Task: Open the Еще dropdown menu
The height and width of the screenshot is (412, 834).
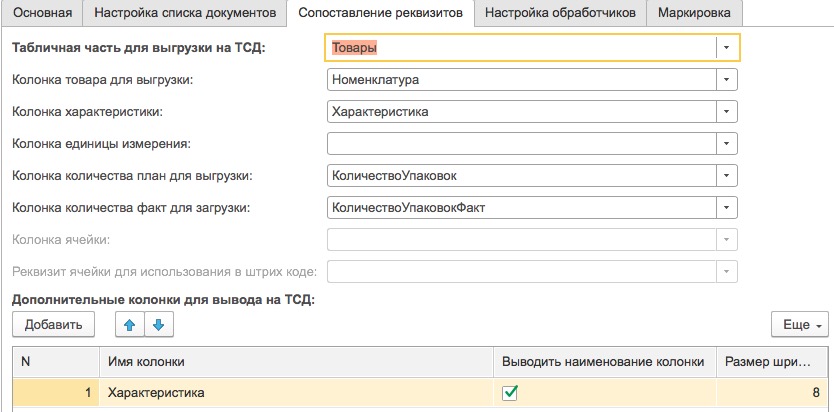Action: point(799,325)
